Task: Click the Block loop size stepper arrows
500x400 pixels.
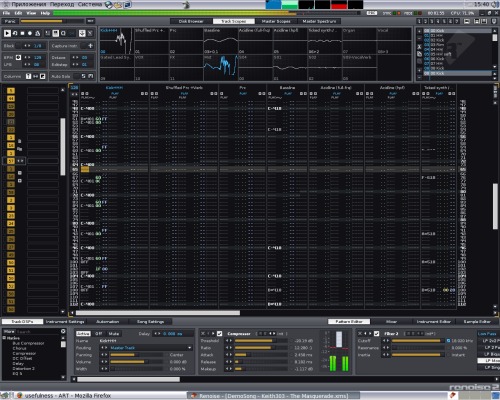Action: click(x=27, y=46)
